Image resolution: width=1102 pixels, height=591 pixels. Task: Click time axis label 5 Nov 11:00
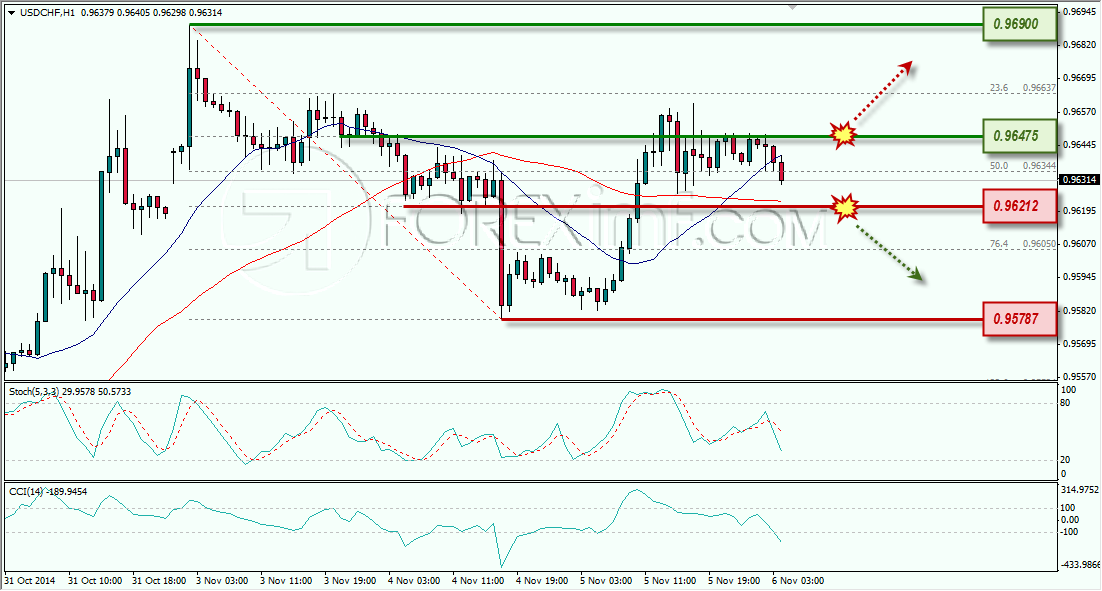click(670, 580)
